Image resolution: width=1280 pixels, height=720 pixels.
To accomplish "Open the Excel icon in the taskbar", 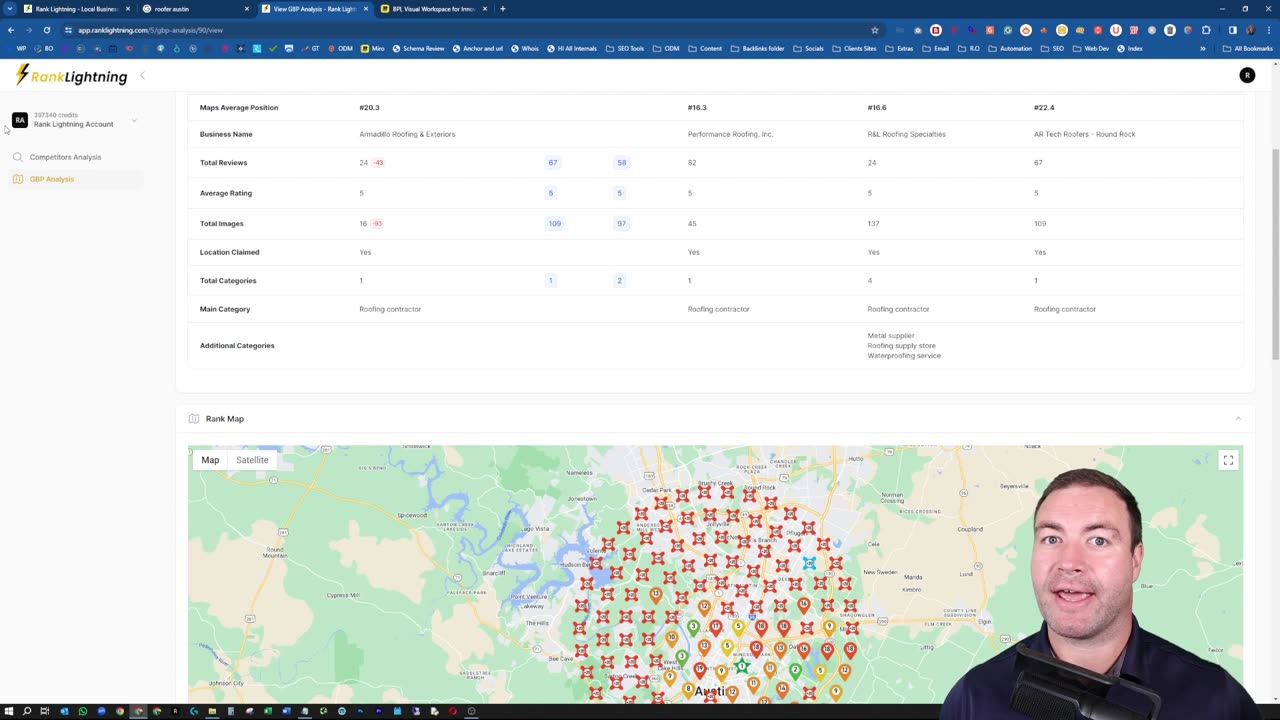I will pos(268,711).
